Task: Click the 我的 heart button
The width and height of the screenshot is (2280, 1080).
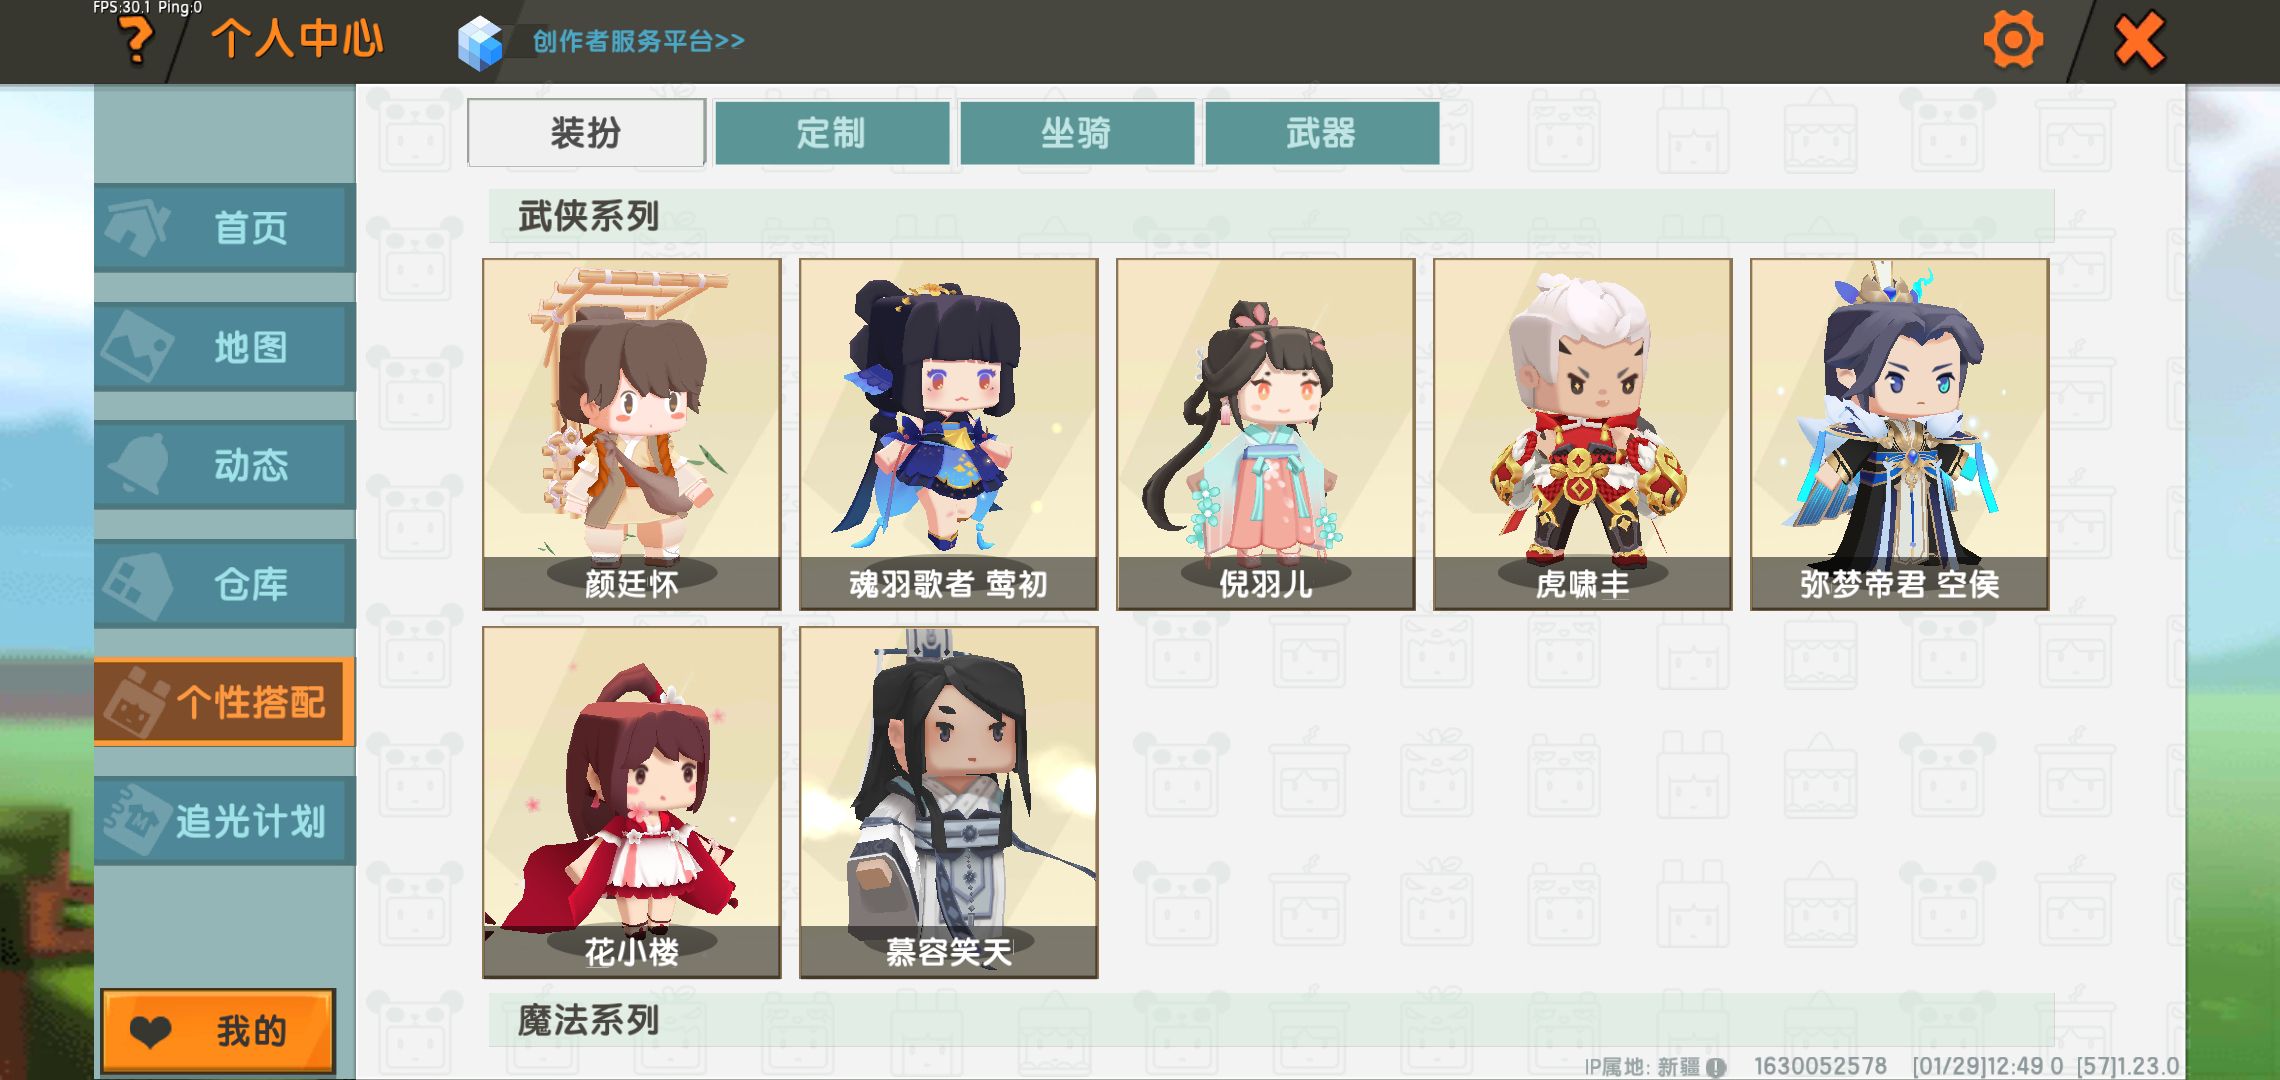Action: point(218,1031)
